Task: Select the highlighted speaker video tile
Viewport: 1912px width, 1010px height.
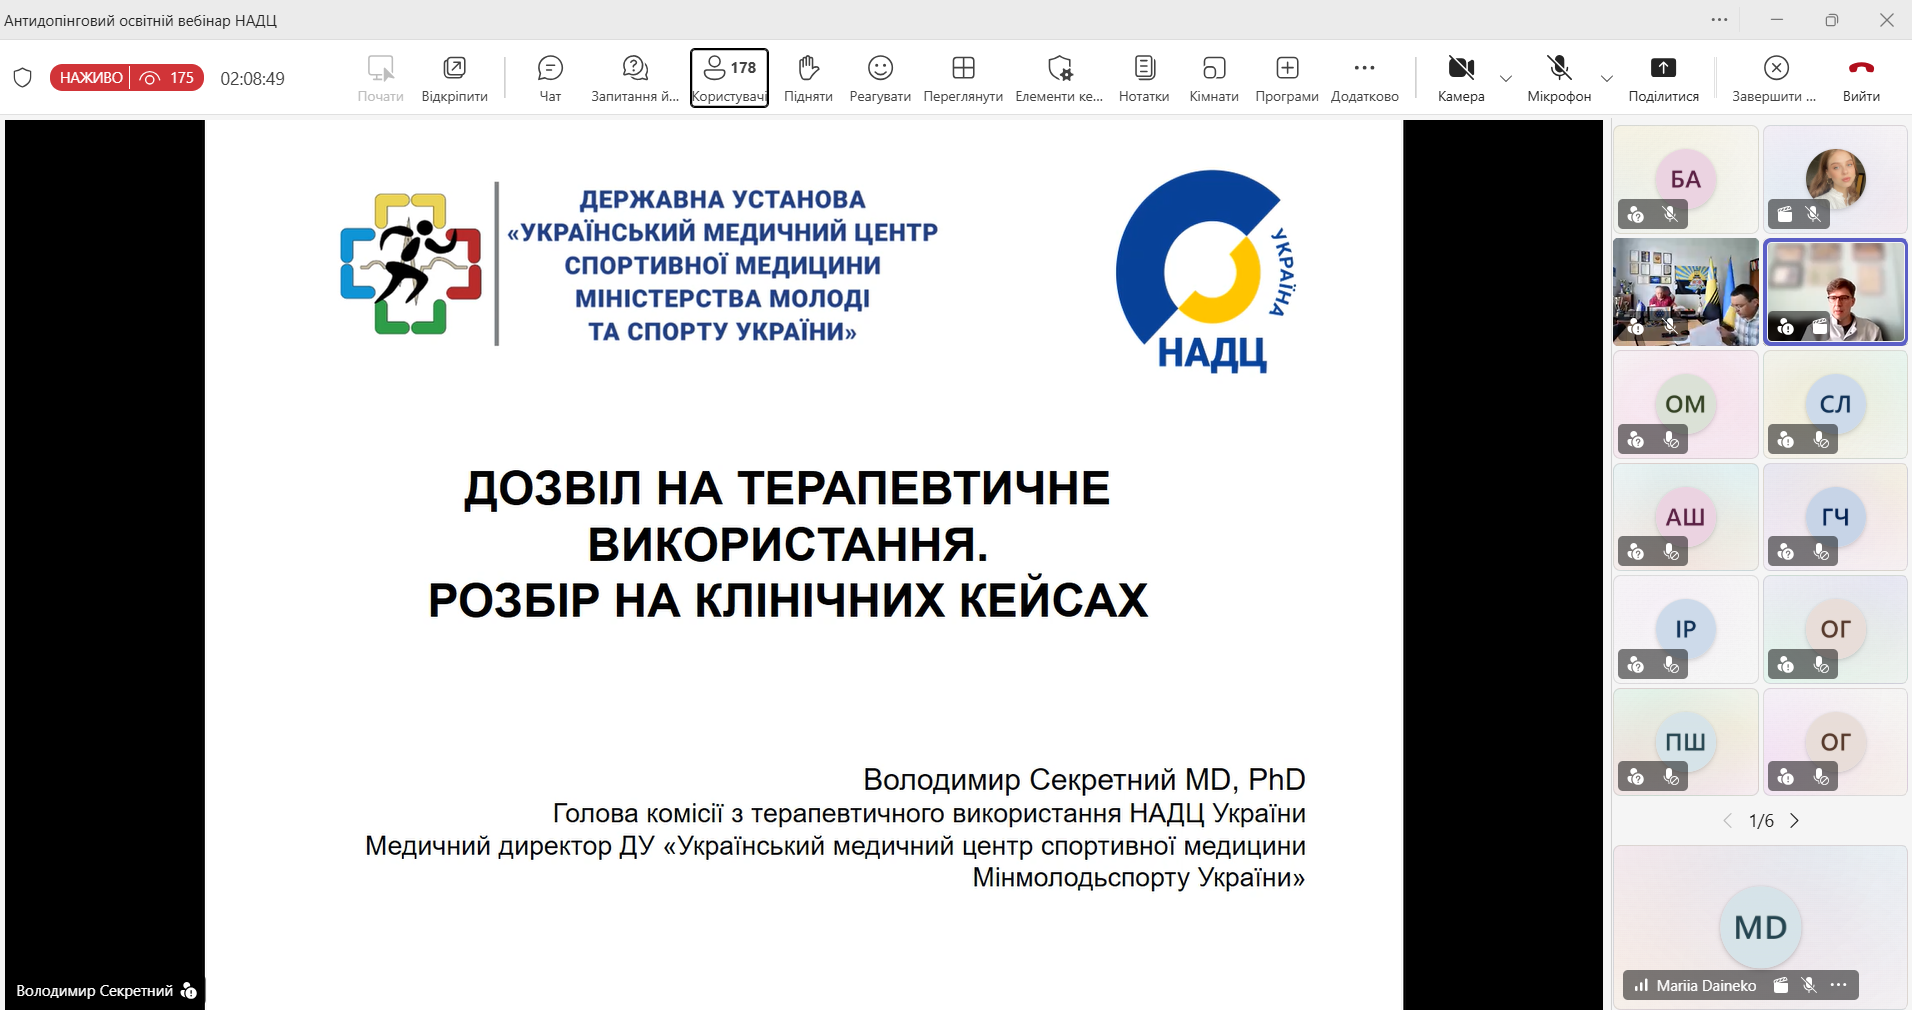Action: click(x=1835, y=292)
